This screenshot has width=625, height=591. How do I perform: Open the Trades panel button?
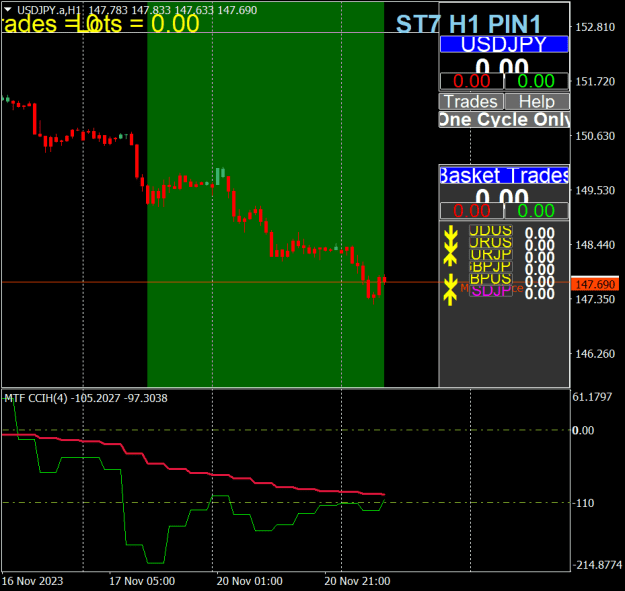pos(471,102)
